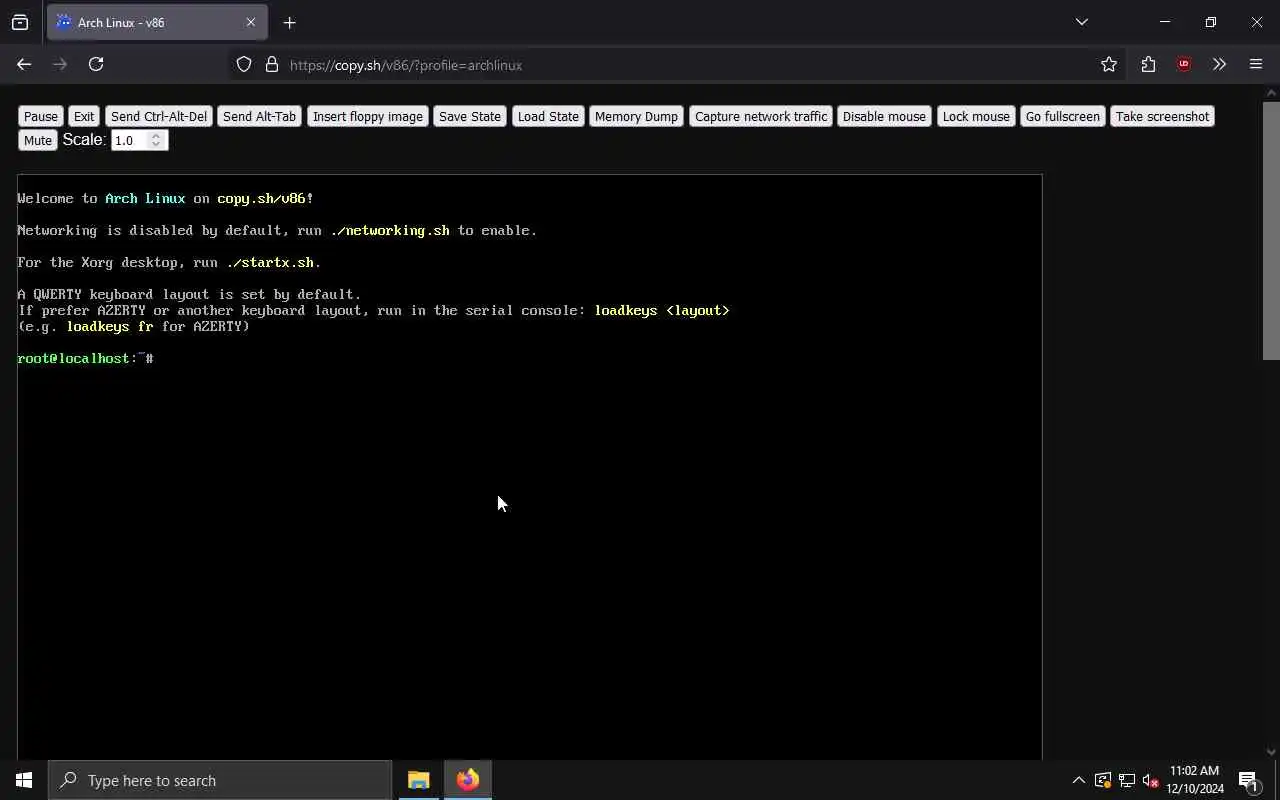The height and width of the screenshot is (800, 1280).
Task: Click the page vertical scrollbar thumb
Action: pos(1271,230)
